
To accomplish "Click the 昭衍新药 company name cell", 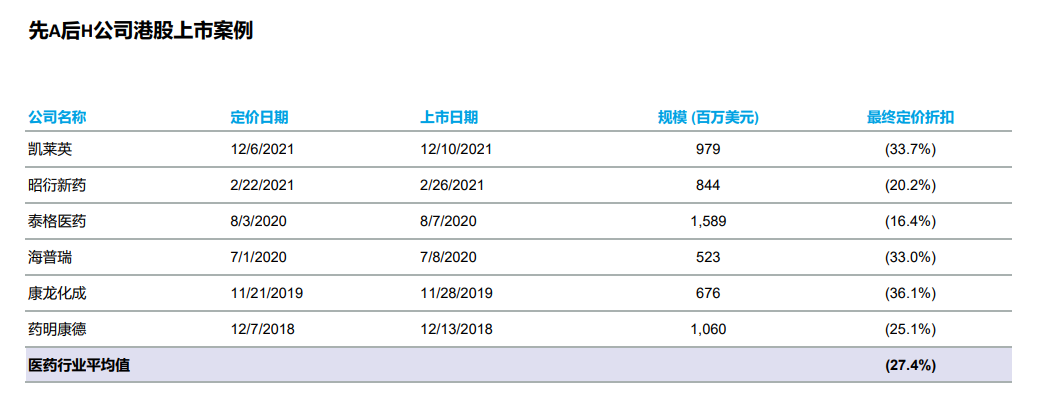I will pos(57,185).
